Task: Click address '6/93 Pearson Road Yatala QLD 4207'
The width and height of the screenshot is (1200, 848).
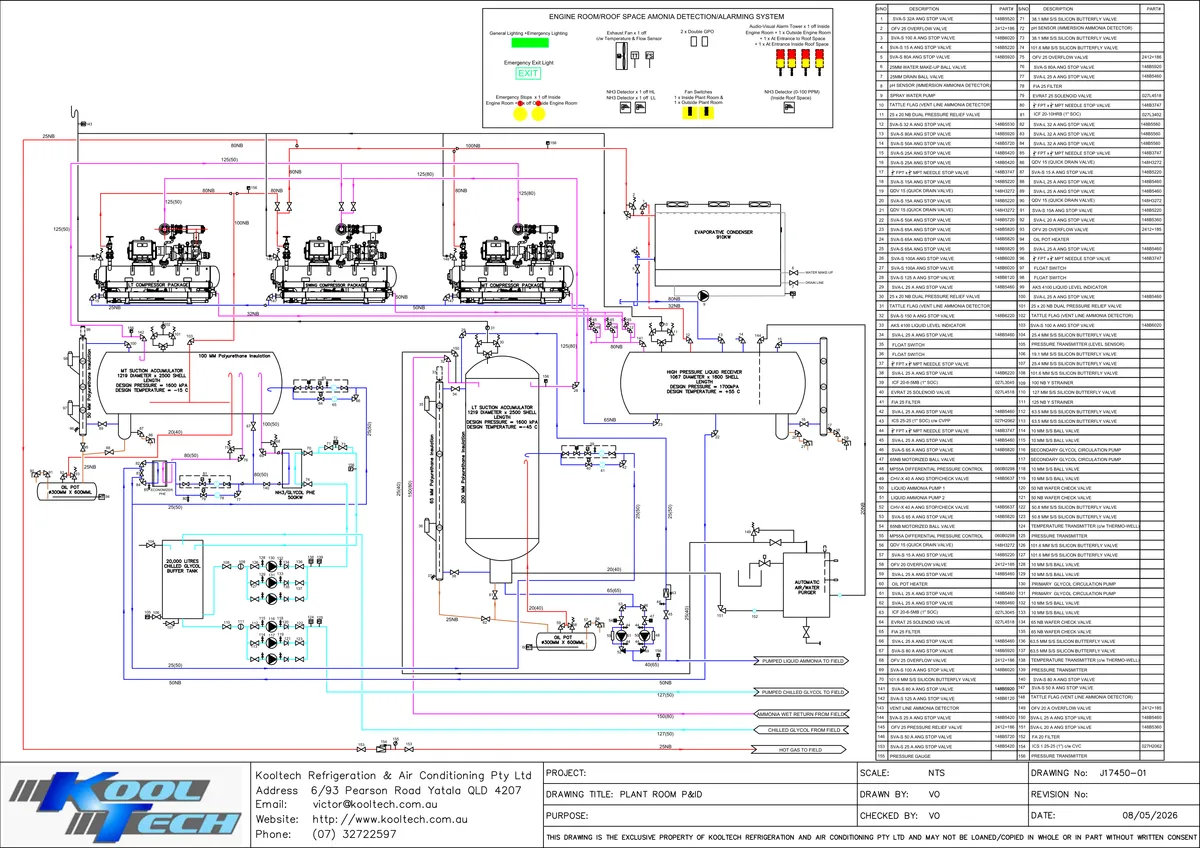Action: point(417,790)
